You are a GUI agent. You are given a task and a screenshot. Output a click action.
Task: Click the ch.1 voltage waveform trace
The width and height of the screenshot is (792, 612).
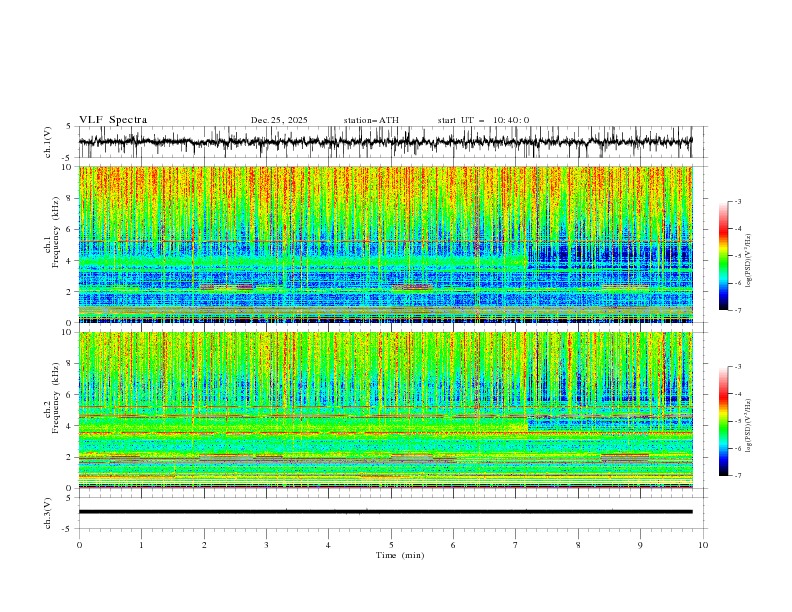pos(385,142)
